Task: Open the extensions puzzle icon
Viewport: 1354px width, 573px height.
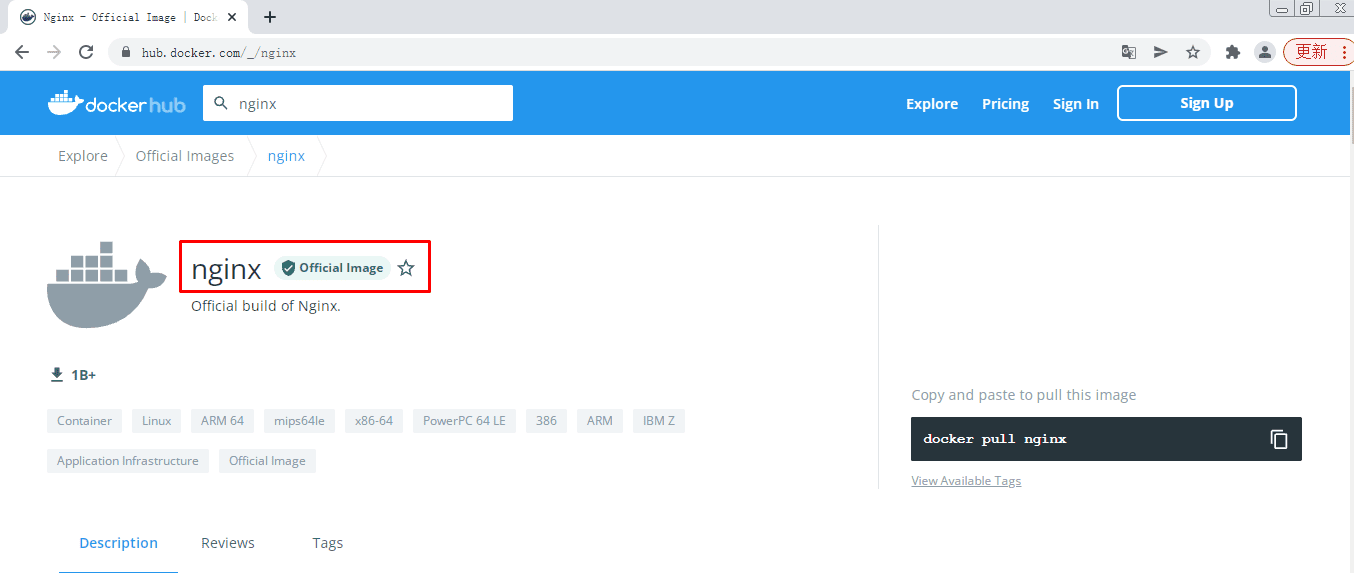Action: coord(1232,52)
